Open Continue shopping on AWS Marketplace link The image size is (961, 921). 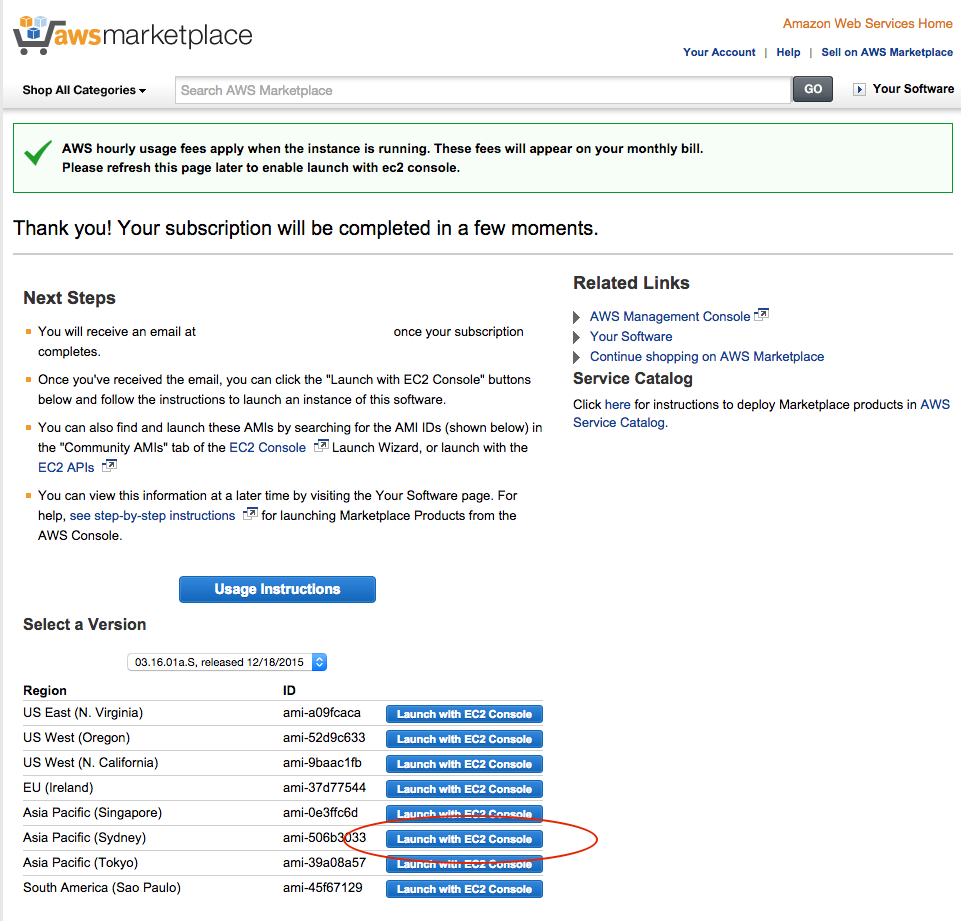(x=707, y=357)
